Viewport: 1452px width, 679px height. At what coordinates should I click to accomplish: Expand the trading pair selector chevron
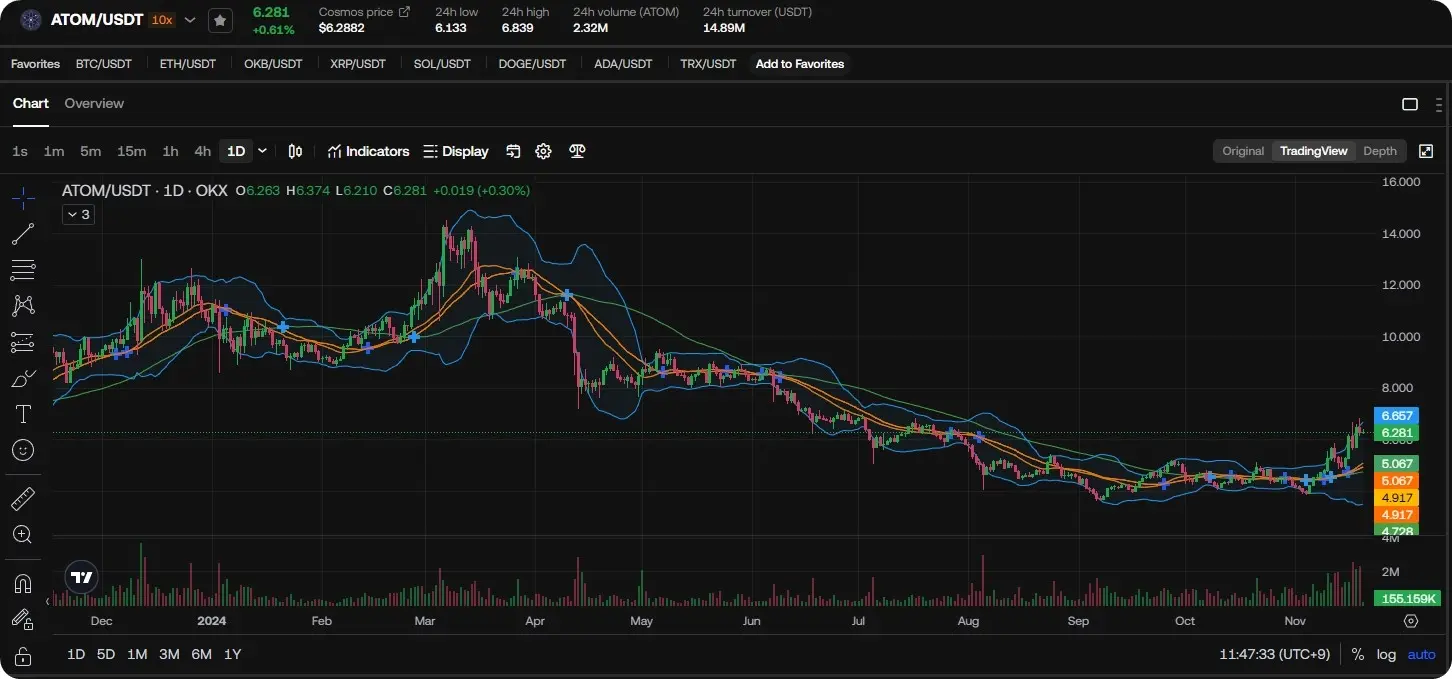190,20
